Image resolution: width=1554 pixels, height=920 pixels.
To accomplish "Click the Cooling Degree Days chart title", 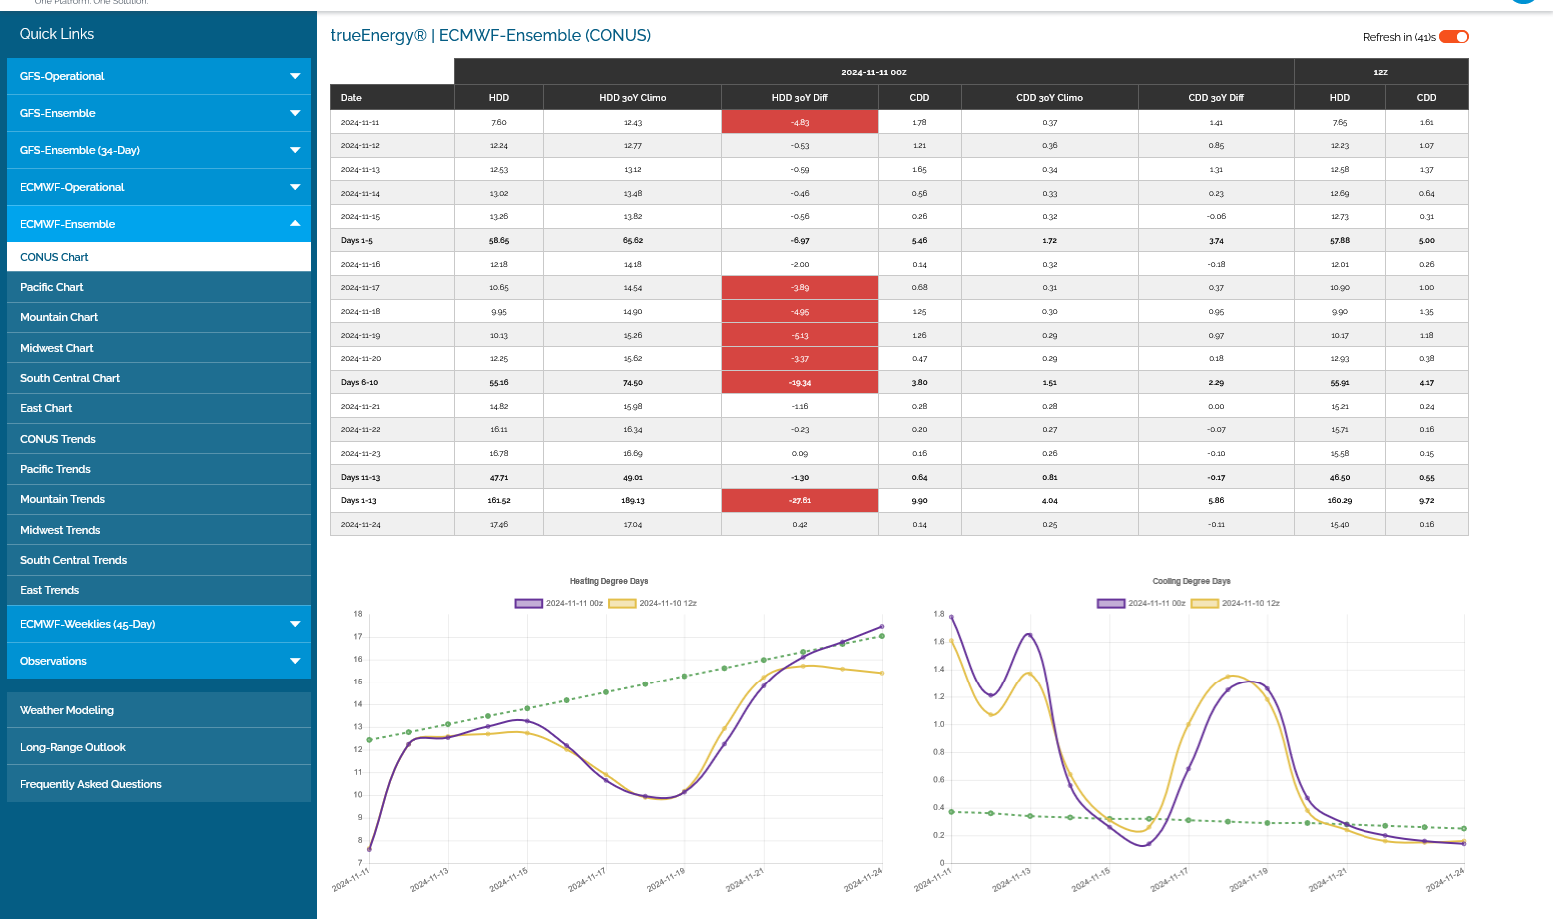I will 1191,581.
